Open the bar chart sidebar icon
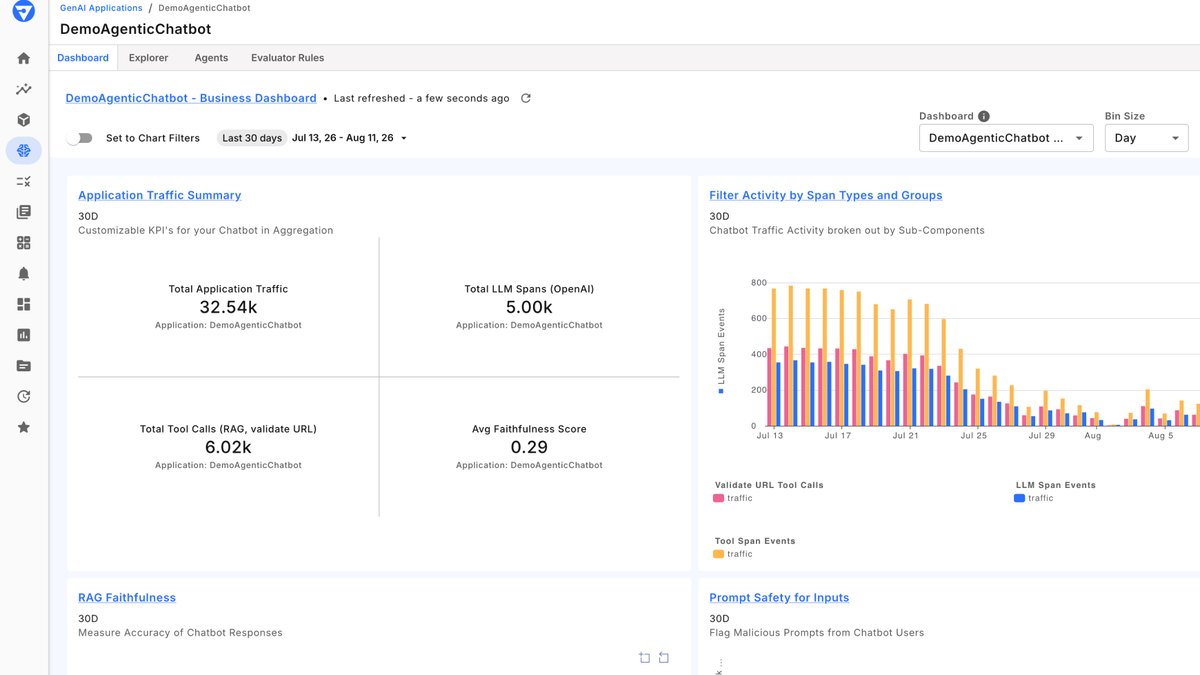 [24, 335]
